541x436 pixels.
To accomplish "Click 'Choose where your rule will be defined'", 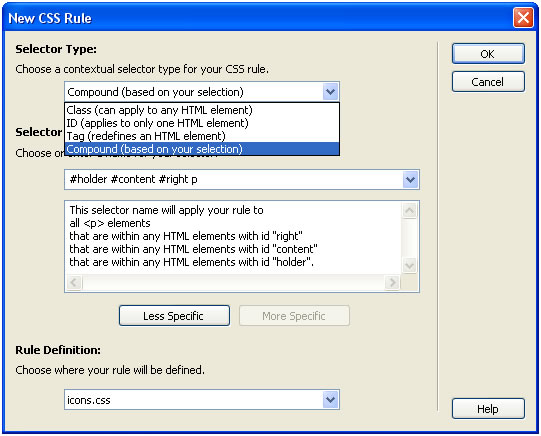I will (x=110, y=370).
